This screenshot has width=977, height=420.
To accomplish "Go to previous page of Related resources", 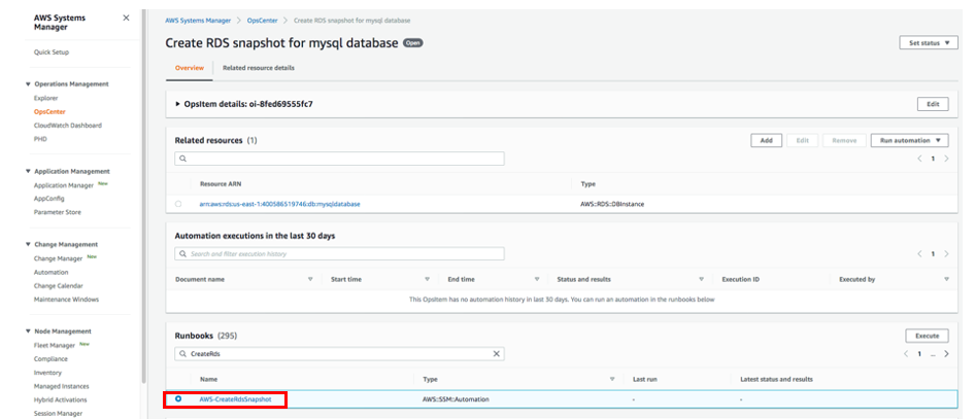I will pyautogui.click(x=919, y=159).
